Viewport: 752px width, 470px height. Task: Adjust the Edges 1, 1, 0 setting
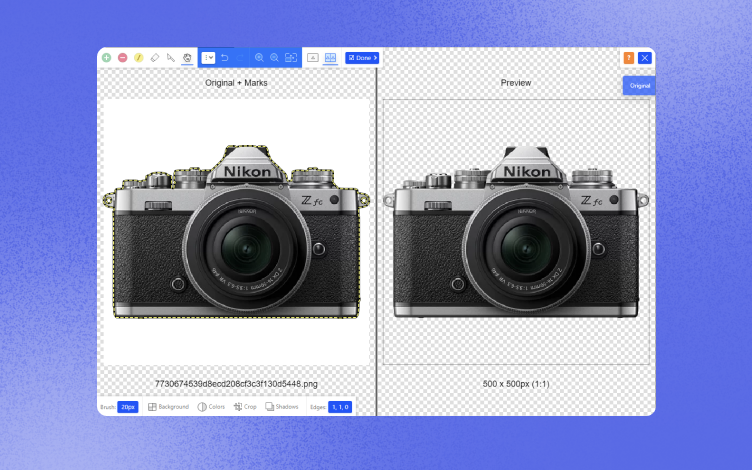tap(340, 407)
